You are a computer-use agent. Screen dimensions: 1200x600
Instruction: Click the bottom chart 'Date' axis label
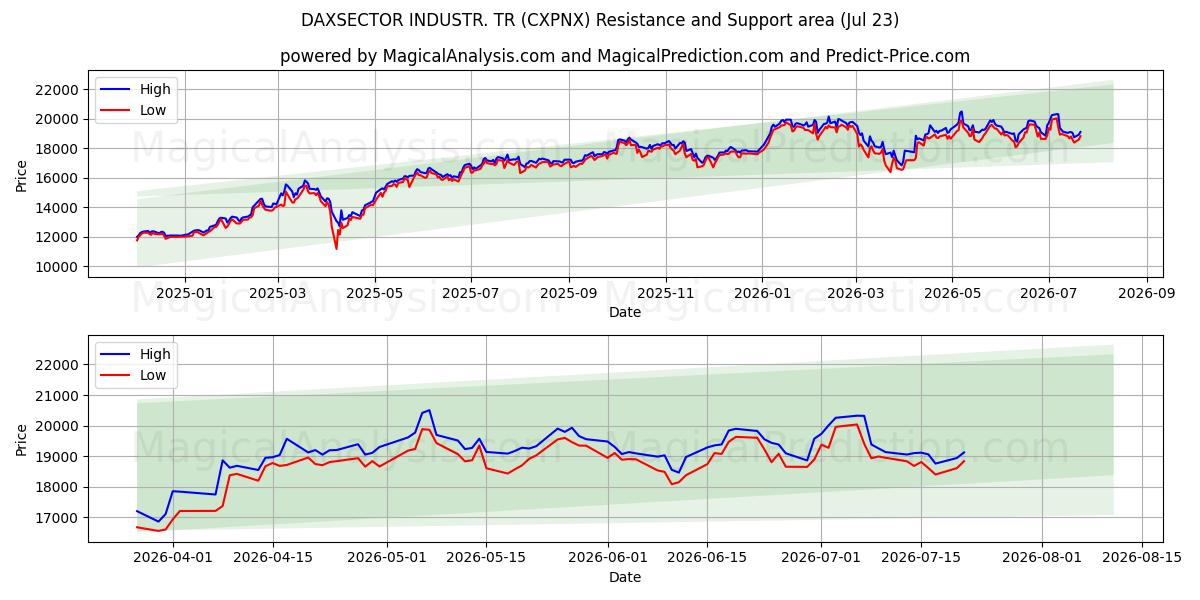click(x=625, y=577)
